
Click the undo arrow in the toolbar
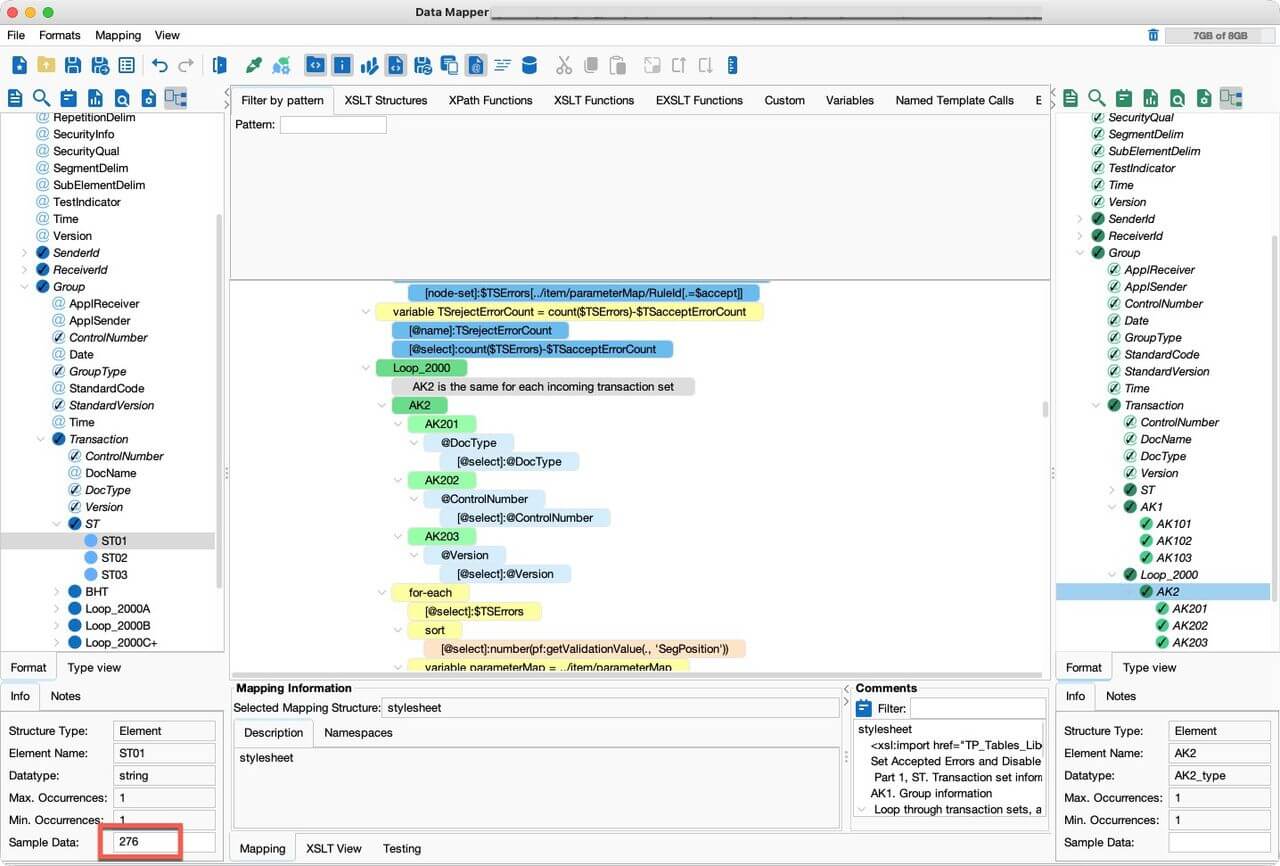(x=159, y=66)
